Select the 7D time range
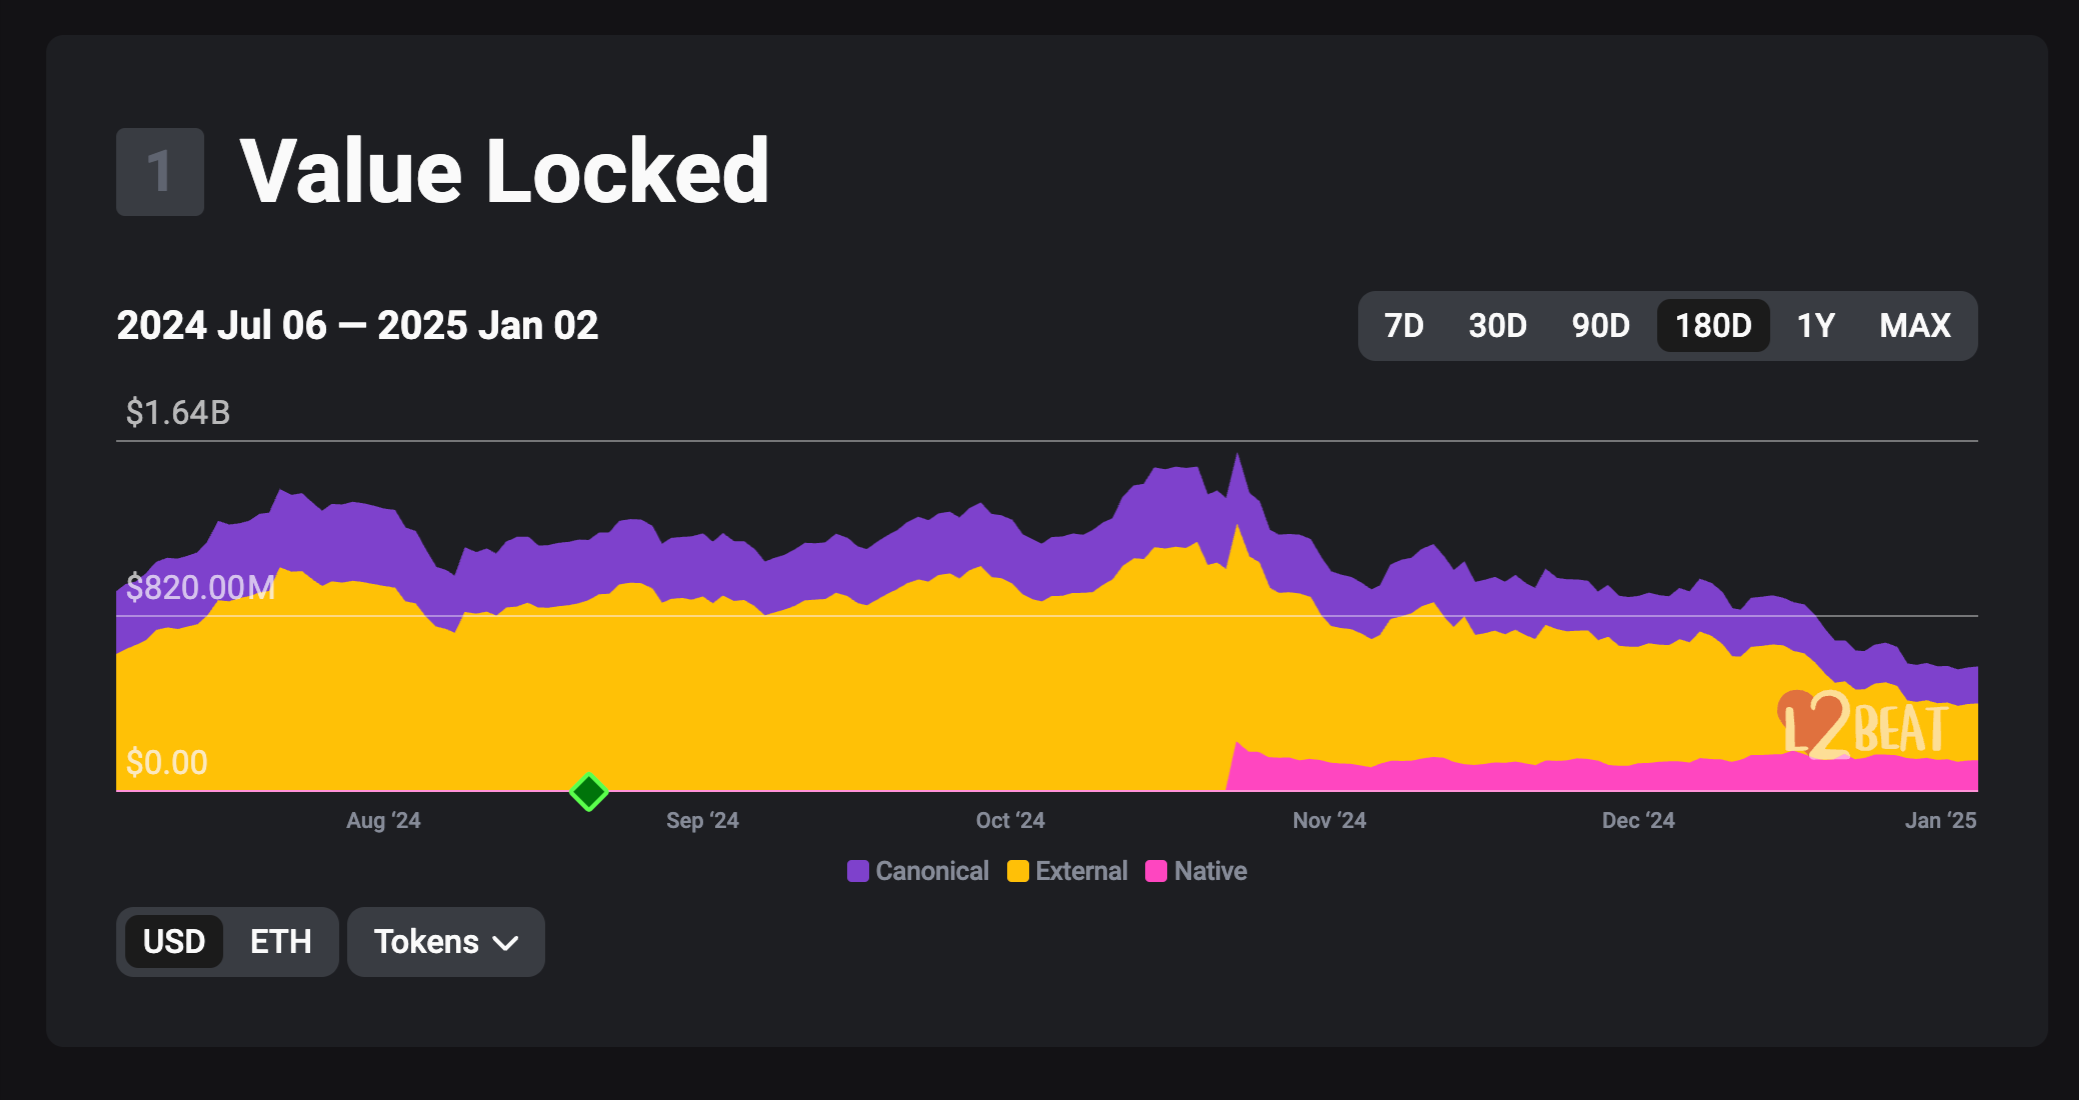This screenshot has width=2079, height=1100. [x=1403, y=326]
